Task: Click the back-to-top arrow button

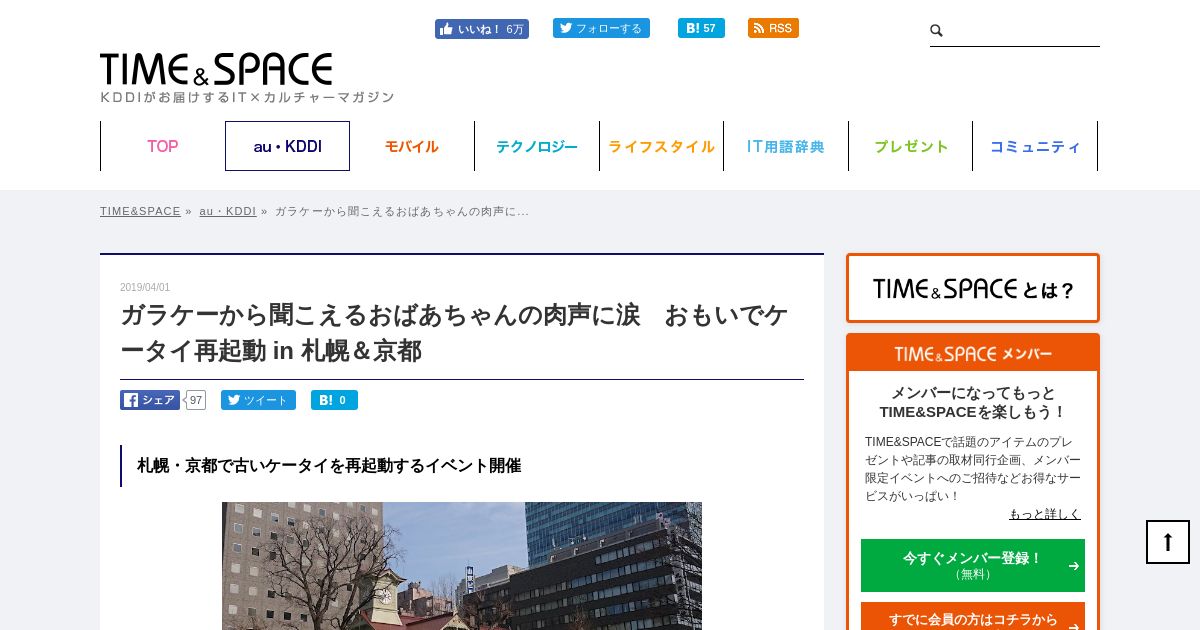Action: 1168,542
